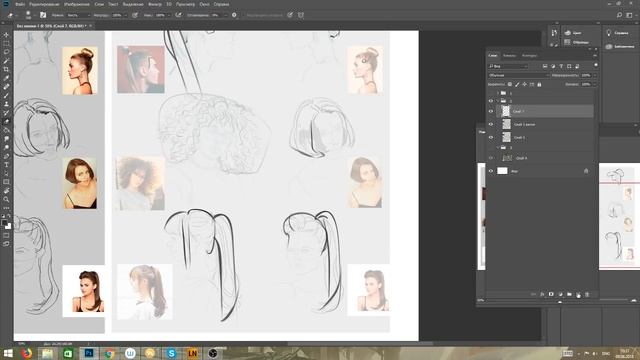Add a layer mask with bottom icon
640x360 pixels.
coord(551,295)
